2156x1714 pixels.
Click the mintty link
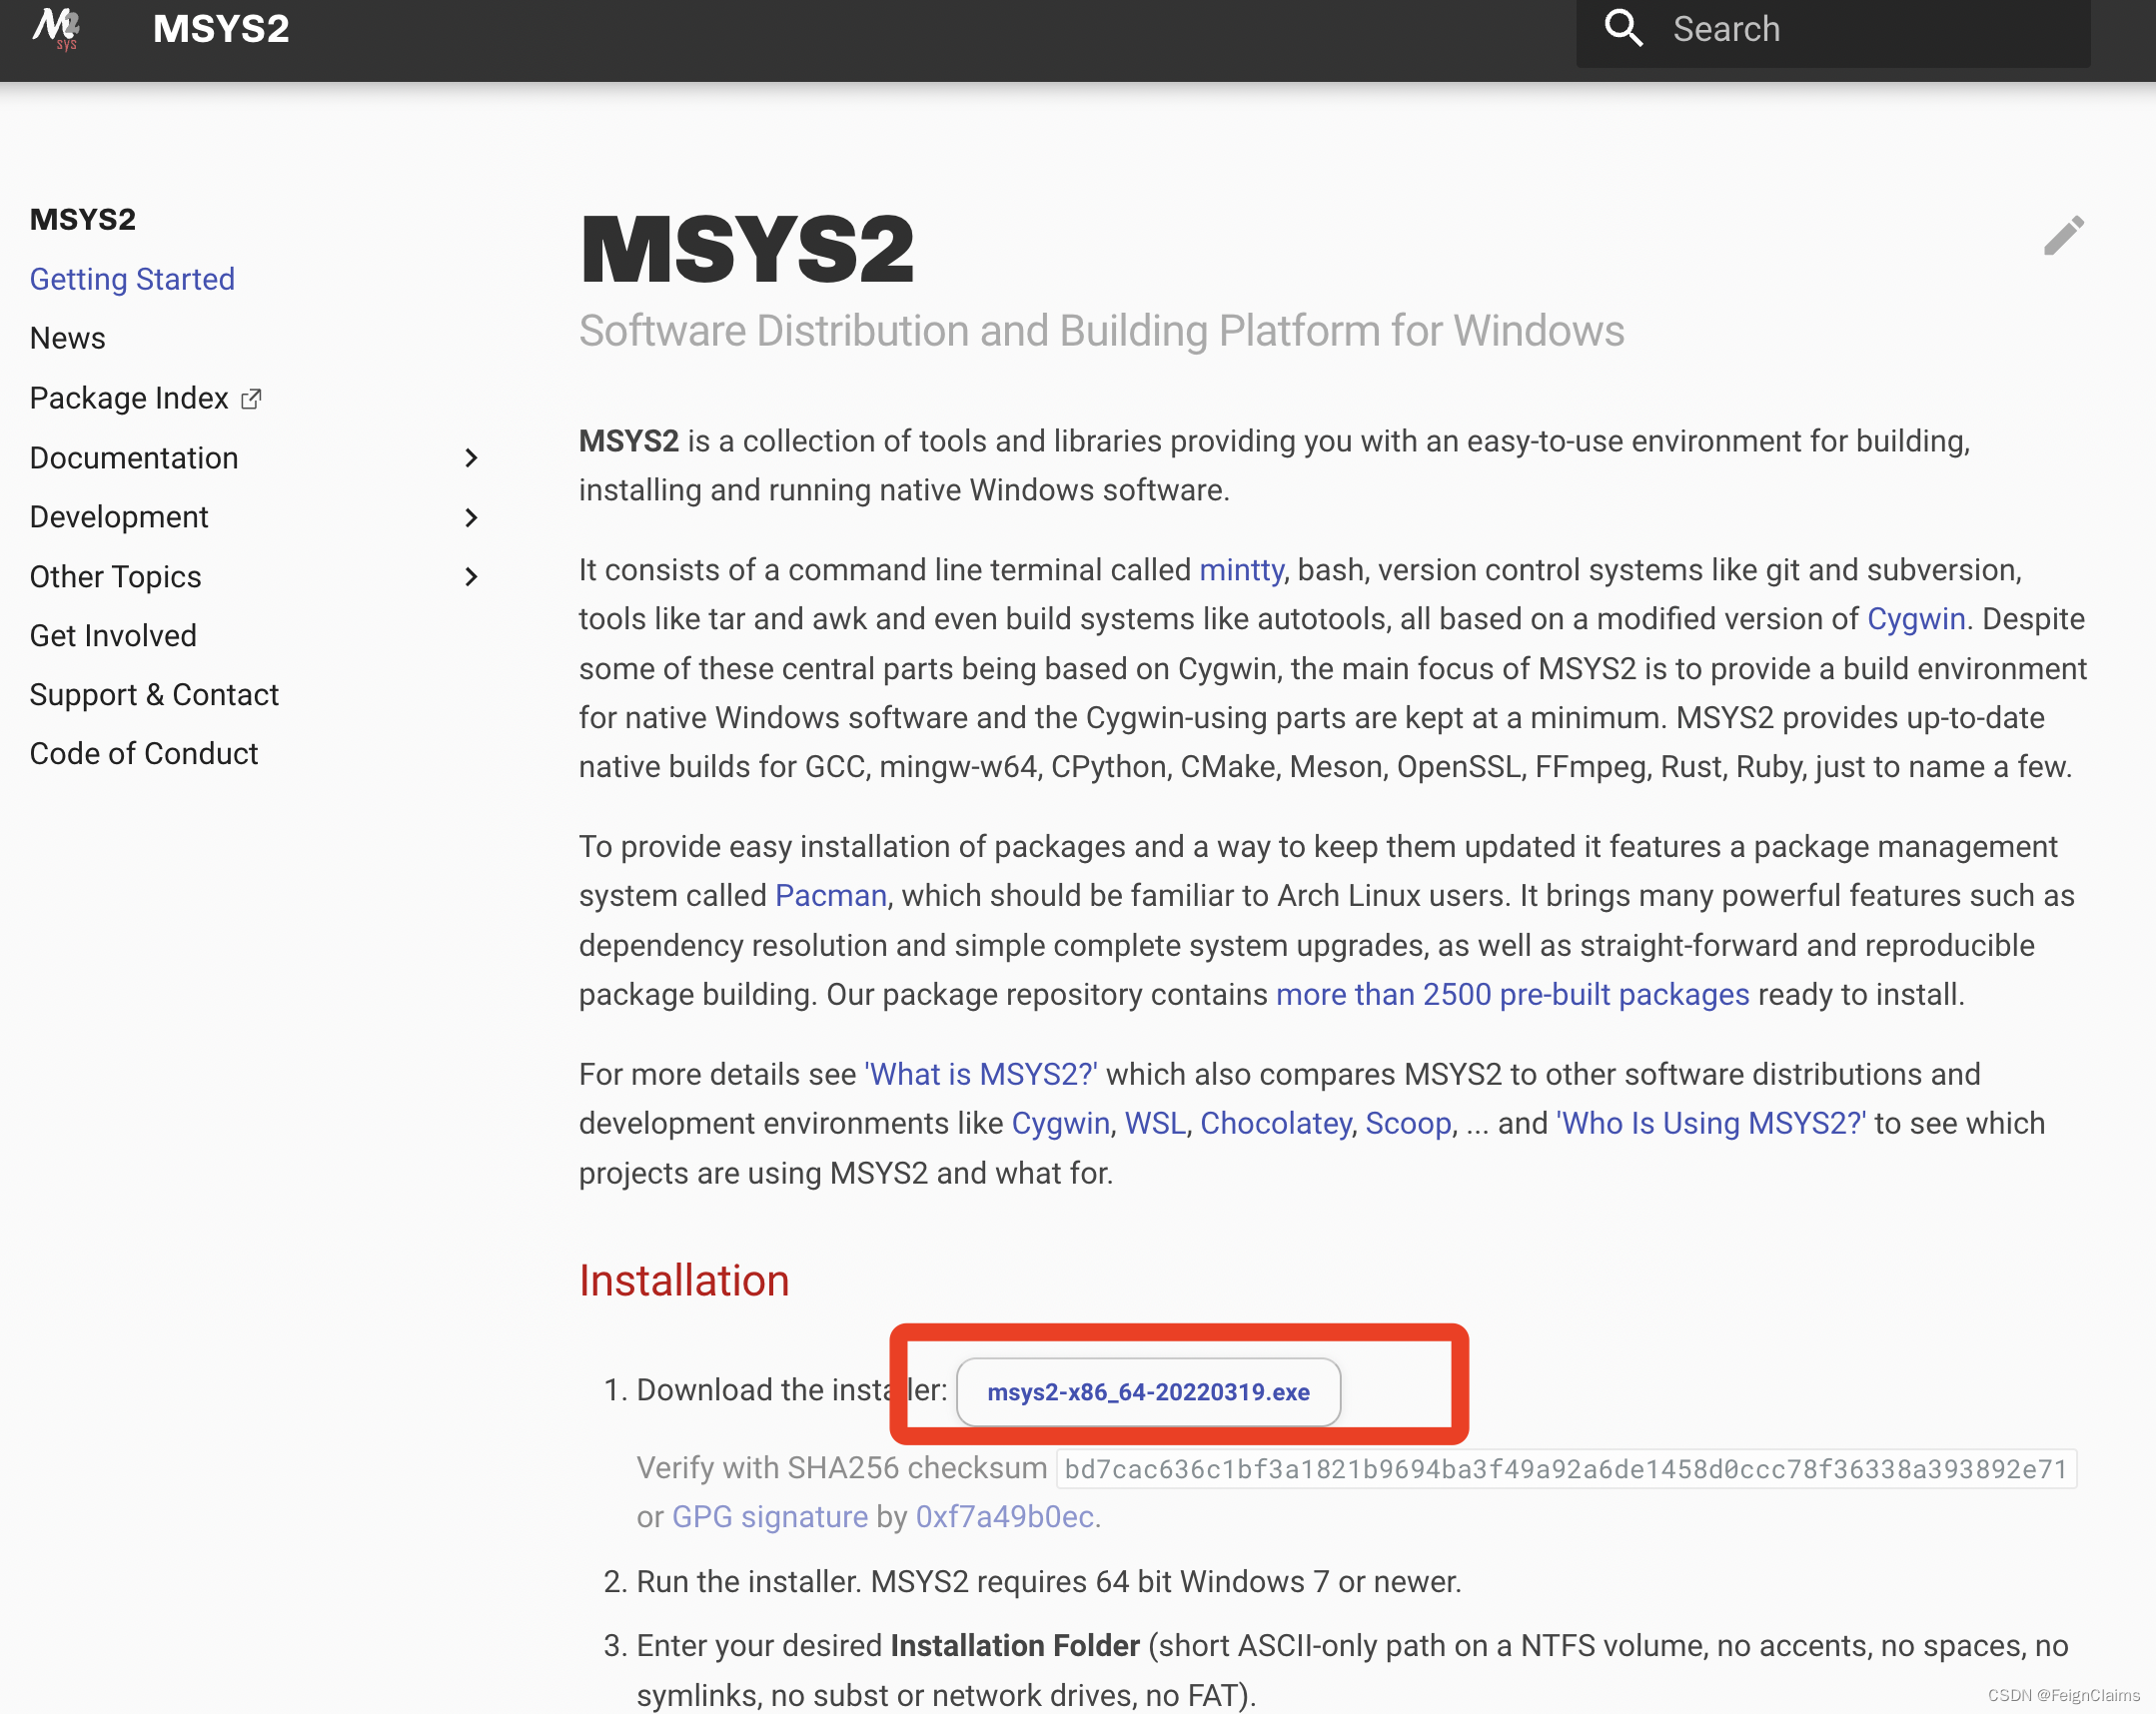[x=1241, y=570]
